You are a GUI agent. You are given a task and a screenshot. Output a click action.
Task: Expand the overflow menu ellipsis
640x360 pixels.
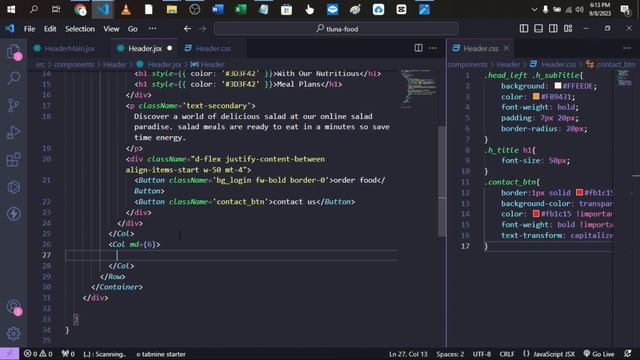tap(152, 29)
